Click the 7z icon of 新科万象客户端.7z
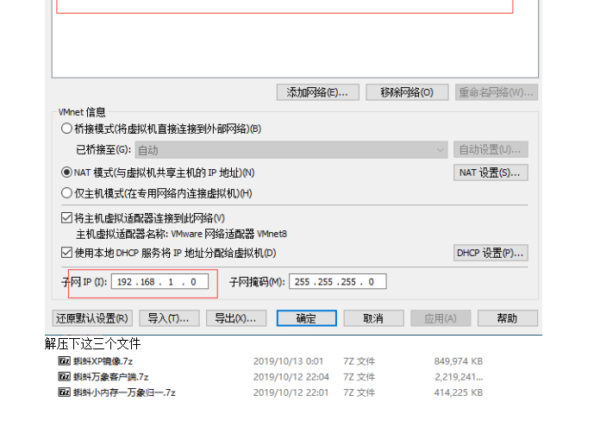600x433 pixels. (64, 377)
